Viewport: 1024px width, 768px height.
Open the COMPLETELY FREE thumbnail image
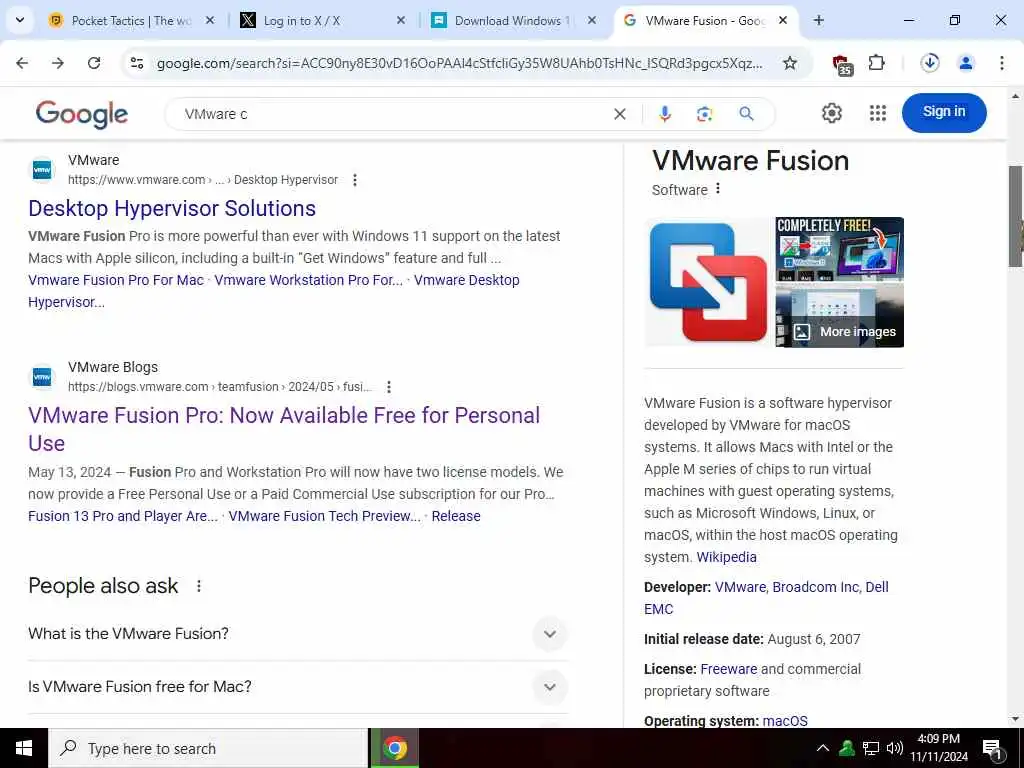point(840,249)
